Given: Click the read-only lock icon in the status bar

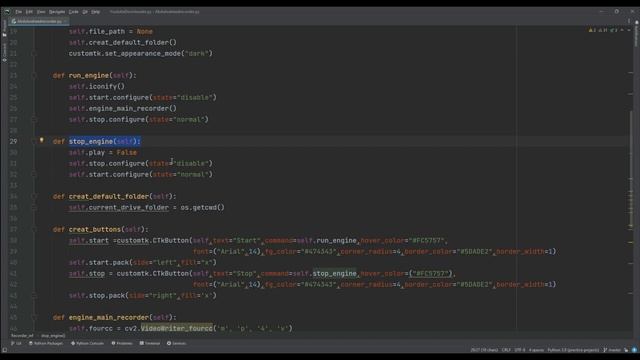Looking at the screenshot, I should 626,350.
